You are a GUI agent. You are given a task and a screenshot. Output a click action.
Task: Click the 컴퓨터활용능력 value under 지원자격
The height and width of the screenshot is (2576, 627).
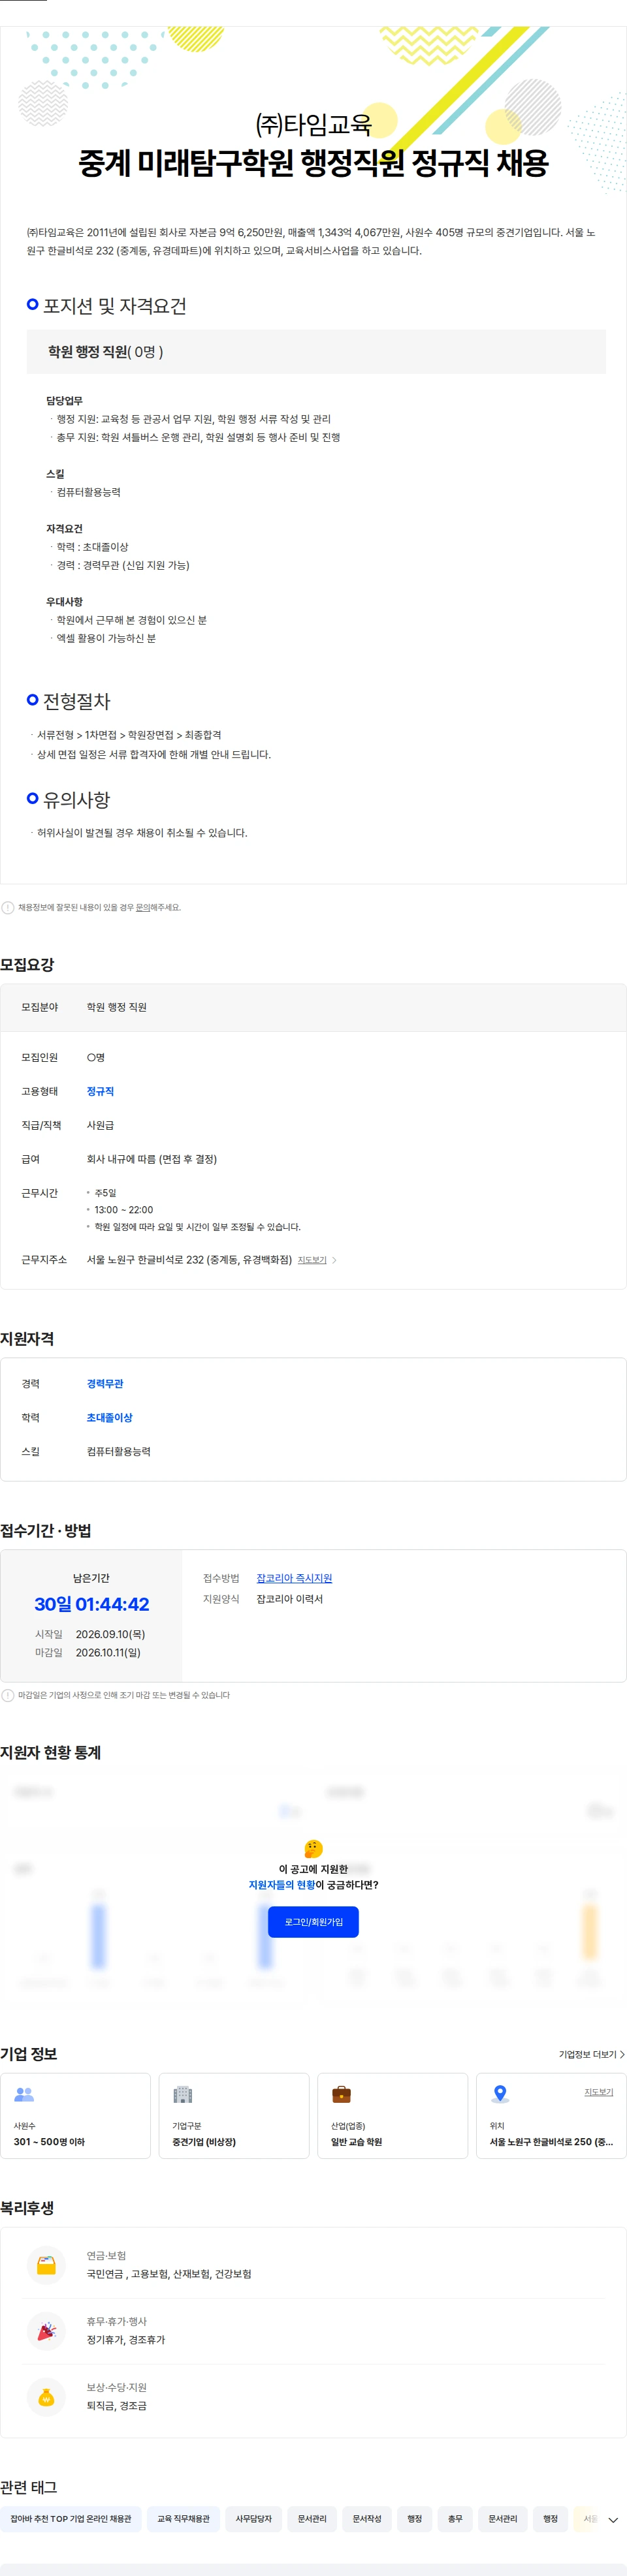[119, 1451]
